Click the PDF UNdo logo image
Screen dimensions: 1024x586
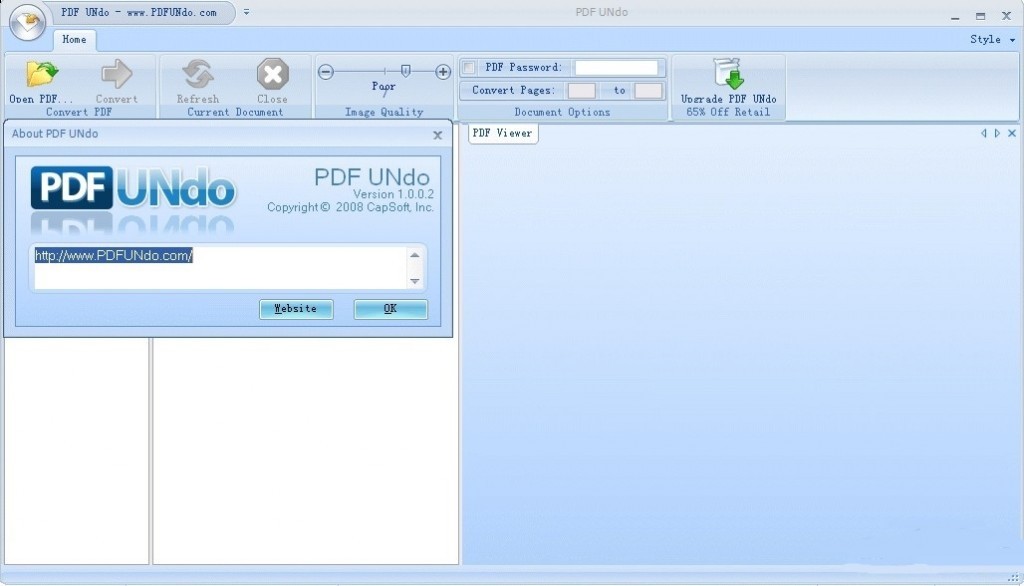tap(133, 189)
